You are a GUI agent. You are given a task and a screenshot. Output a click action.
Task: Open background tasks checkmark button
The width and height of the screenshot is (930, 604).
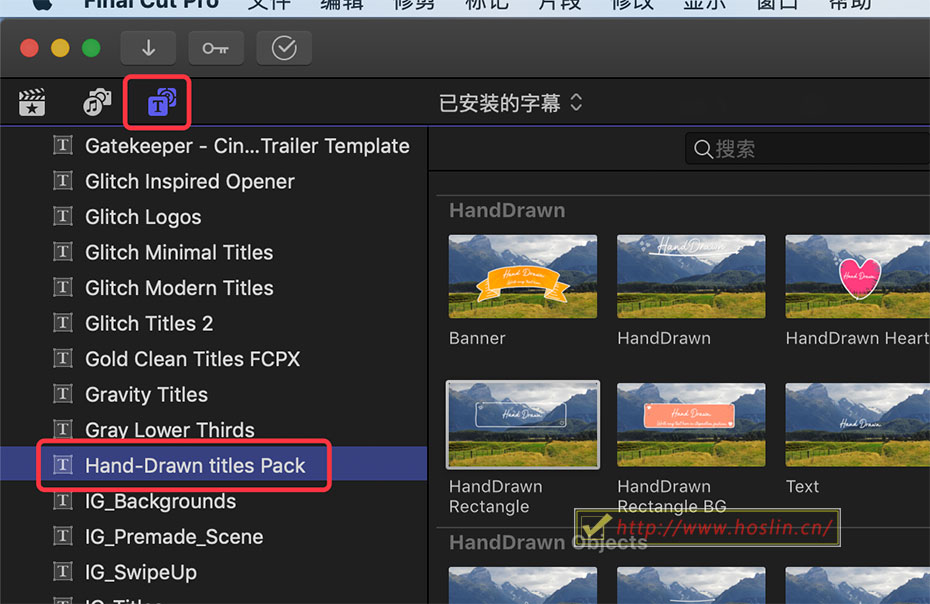click(x=284, y=48)
